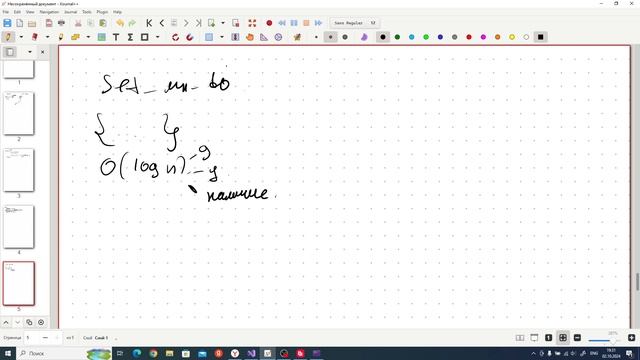Viewport: 640px width, 360px height.
Task: Go to the previous page
Action: coord(162,23)
